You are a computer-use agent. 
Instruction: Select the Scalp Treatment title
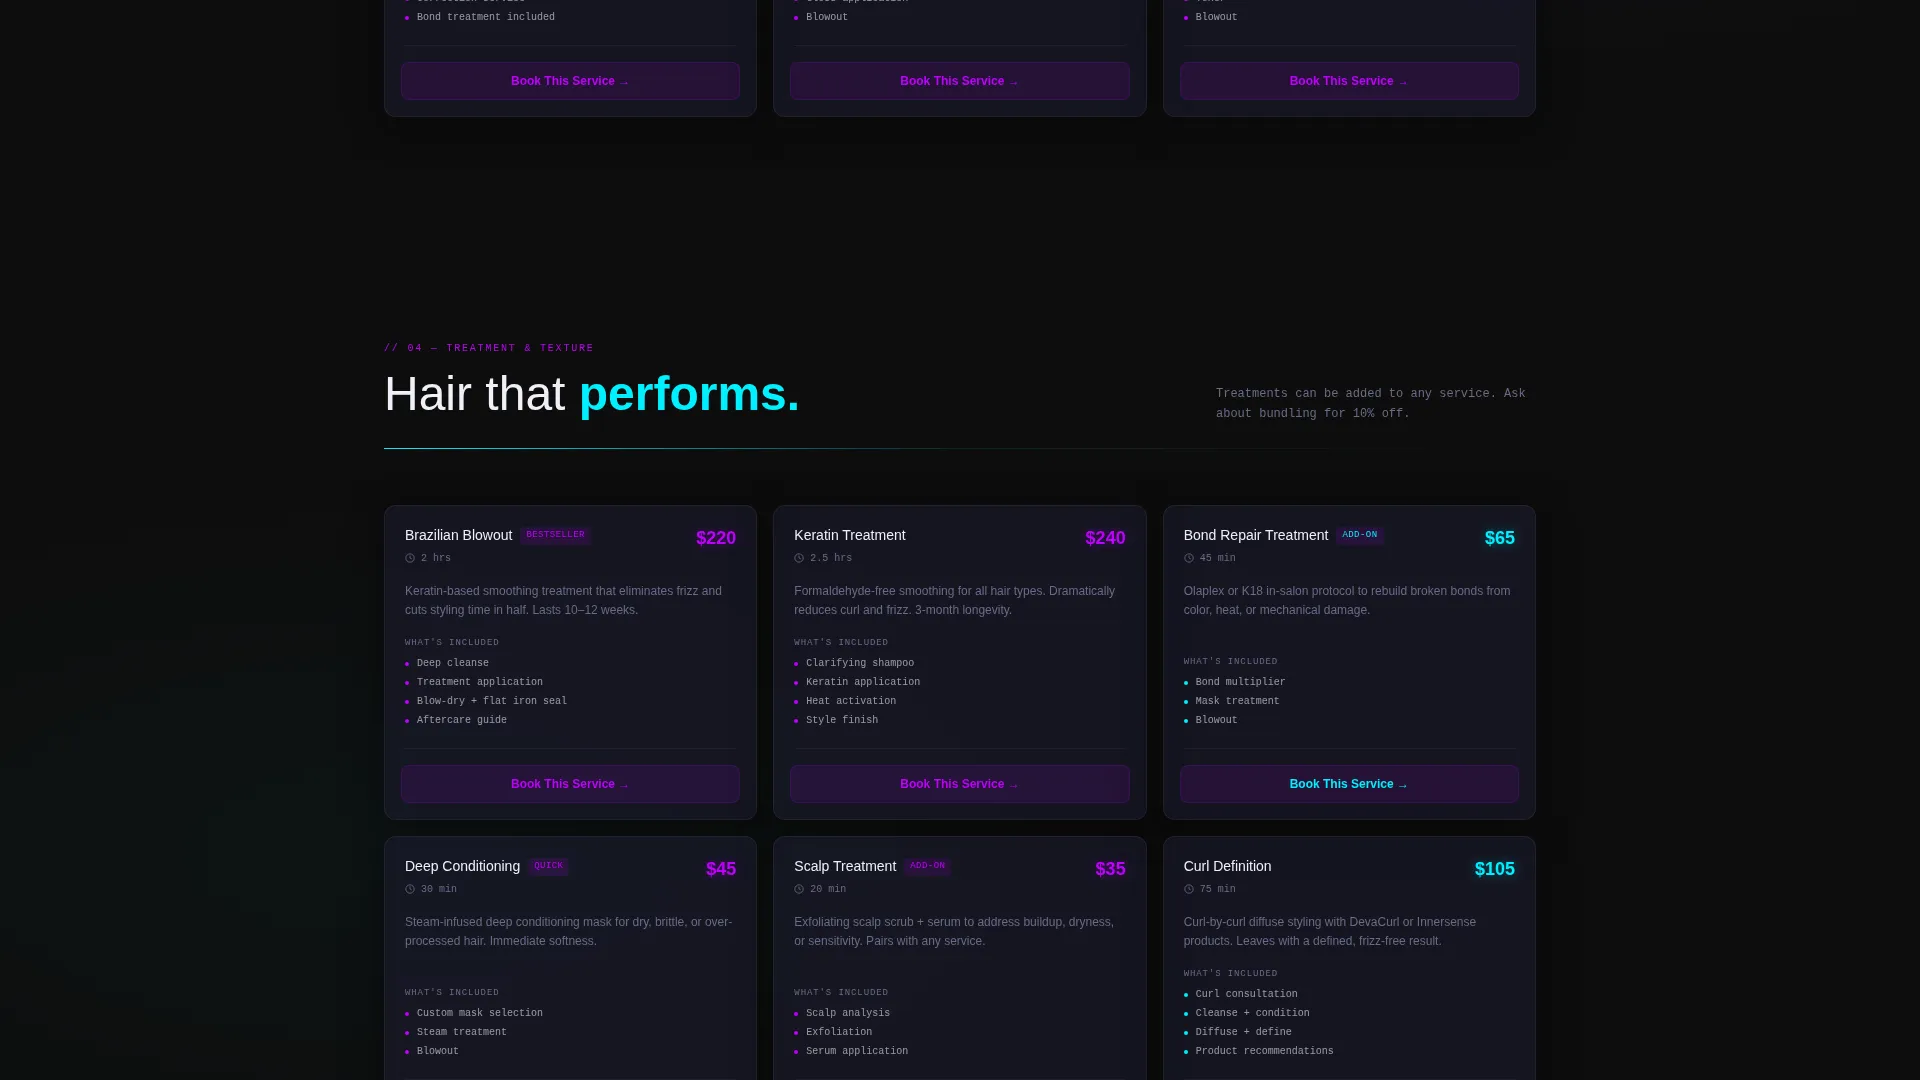pyautogui.click(x=845, y=867)
